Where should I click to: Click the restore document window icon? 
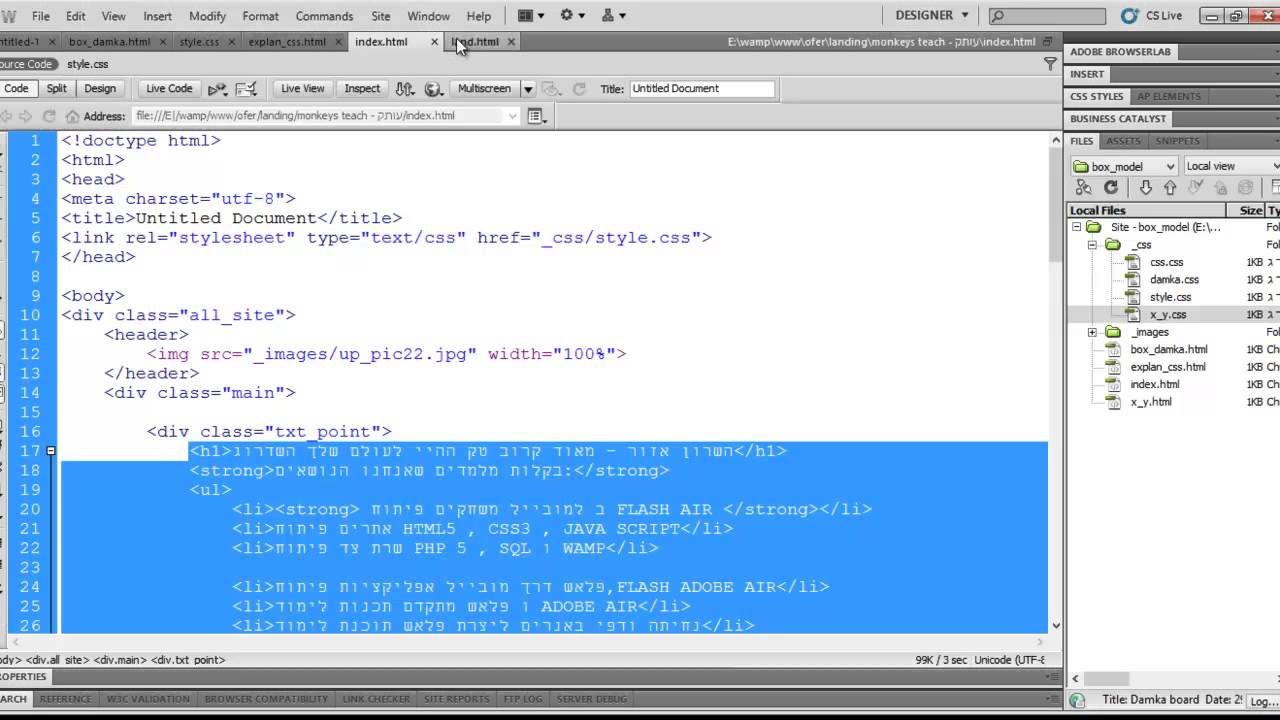pyautogui.click(x=1048, y=42)
